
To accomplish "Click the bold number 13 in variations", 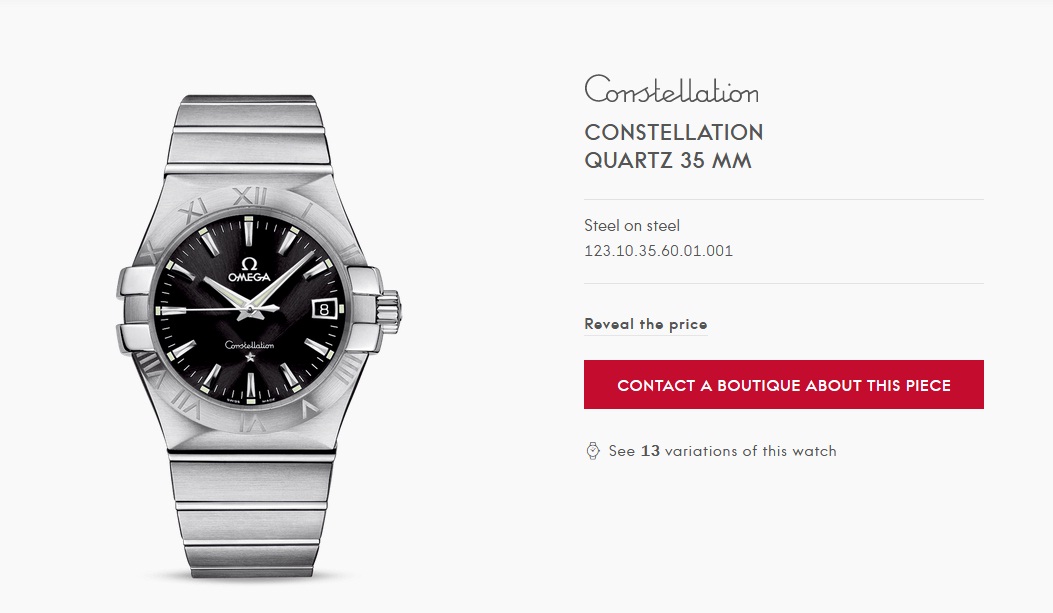I will [650, 451].
